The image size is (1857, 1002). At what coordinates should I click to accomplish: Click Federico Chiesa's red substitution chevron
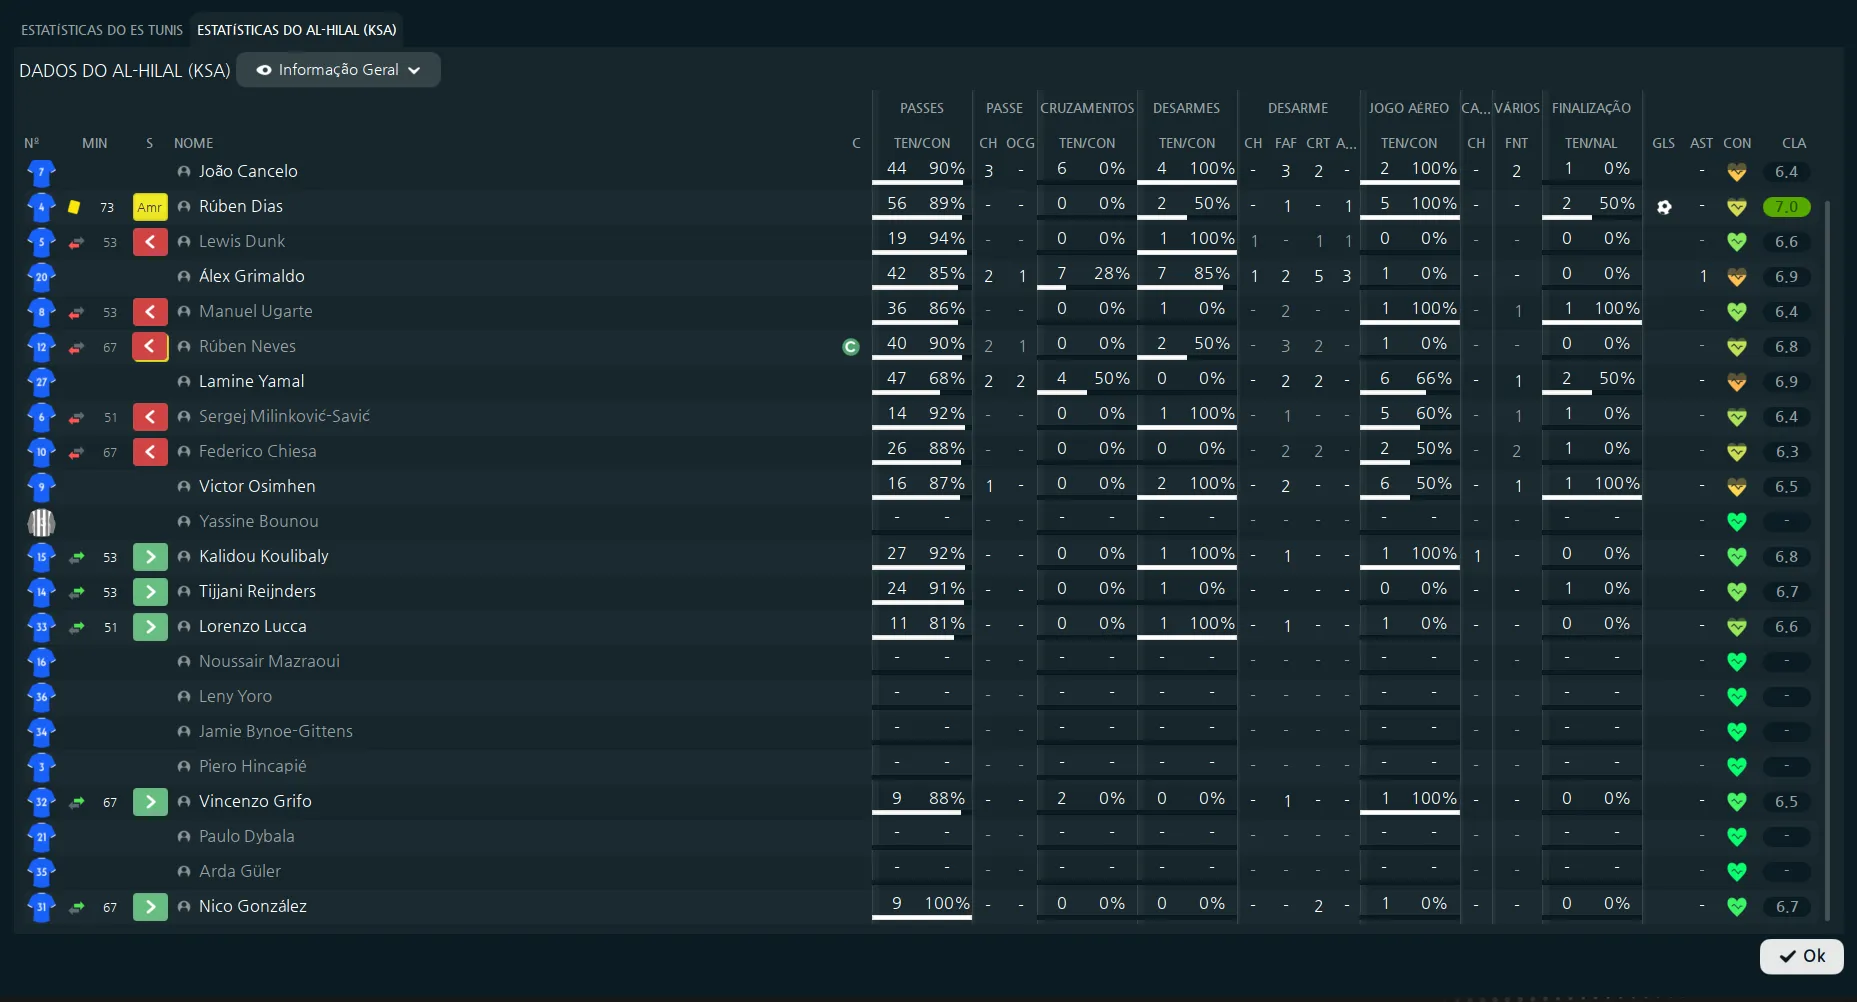click(x=150, y=452)
